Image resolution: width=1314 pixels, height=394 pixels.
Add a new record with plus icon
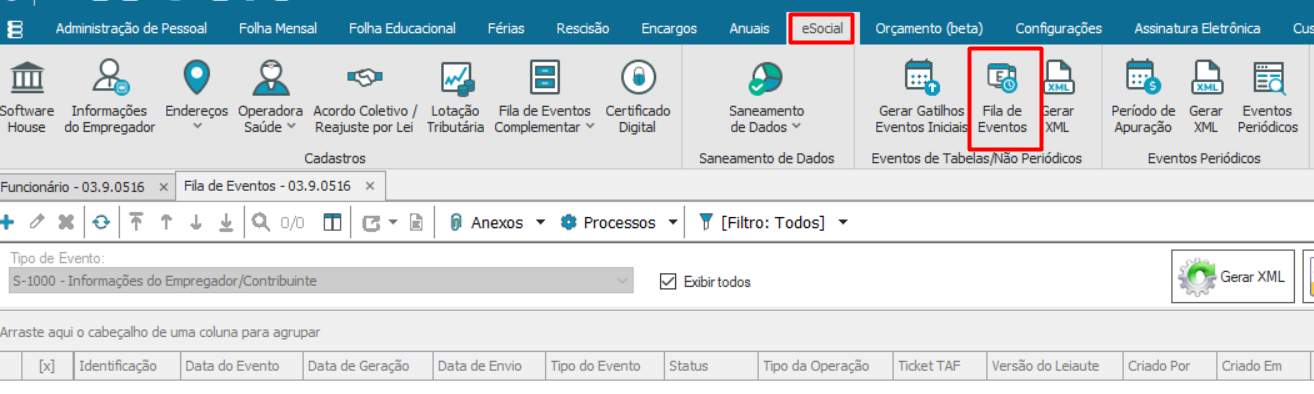tap(7, 222)
